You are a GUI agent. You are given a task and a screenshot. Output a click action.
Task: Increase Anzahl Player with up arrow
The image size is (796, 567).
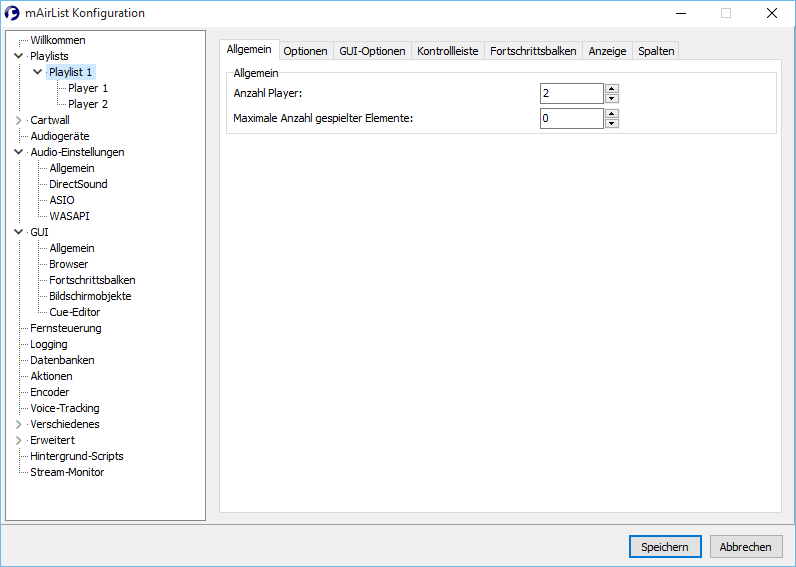tap(612, 88)
